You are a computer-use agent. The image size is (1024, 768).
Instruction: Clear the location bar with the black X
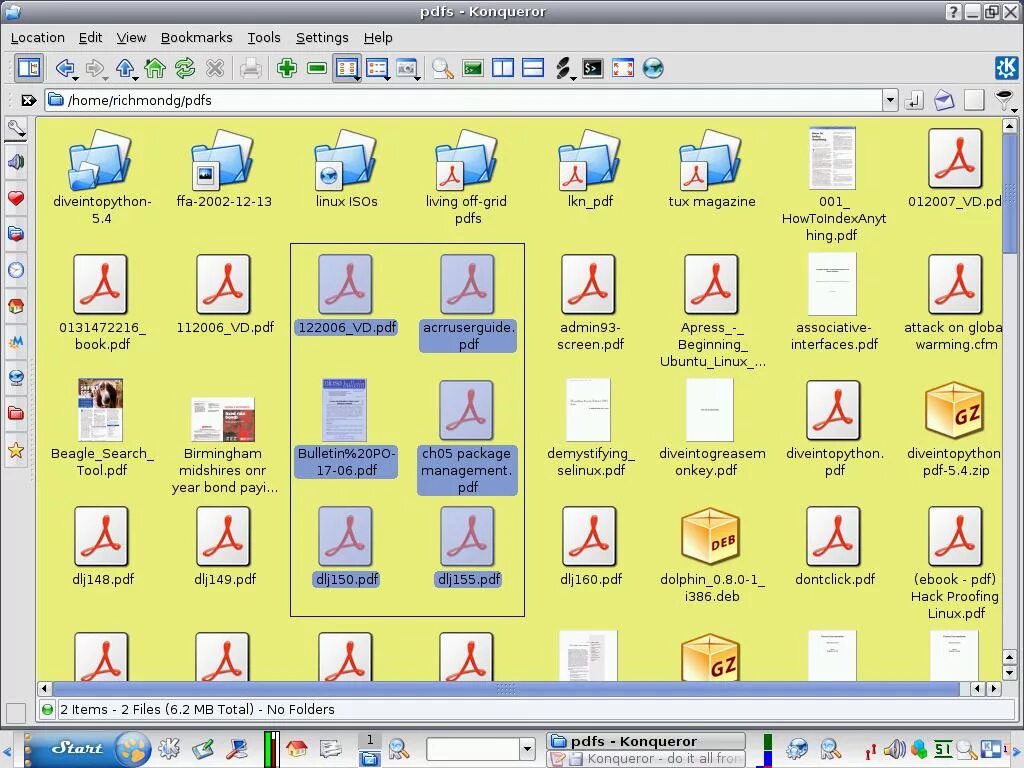coord(28,100)
